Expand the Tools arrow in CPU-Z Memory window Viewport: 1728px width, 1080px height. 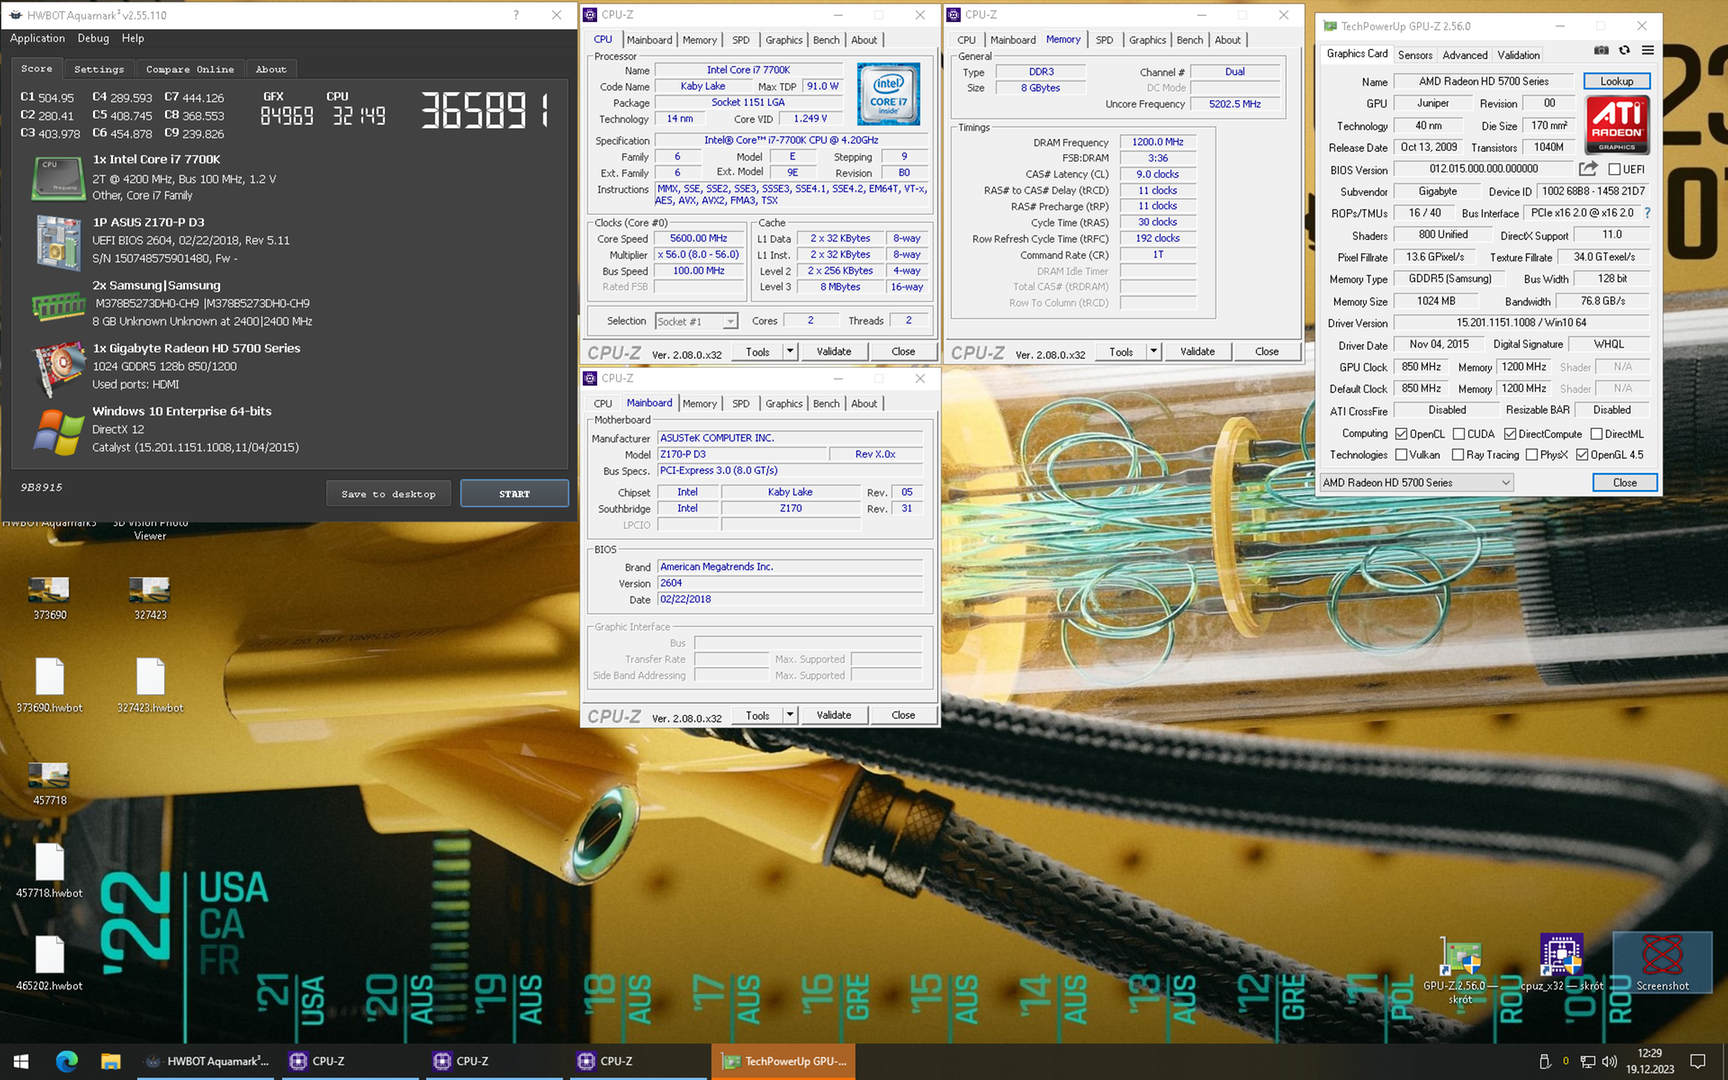pos(1153,351)
